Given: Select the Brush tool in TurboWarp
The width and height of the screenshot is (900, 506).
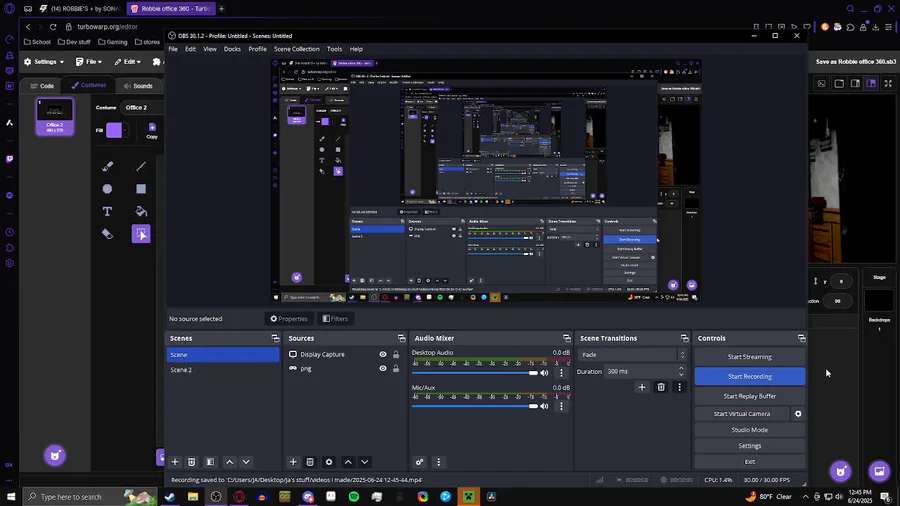Looking at the screenshot, I should tap(107, 166).
